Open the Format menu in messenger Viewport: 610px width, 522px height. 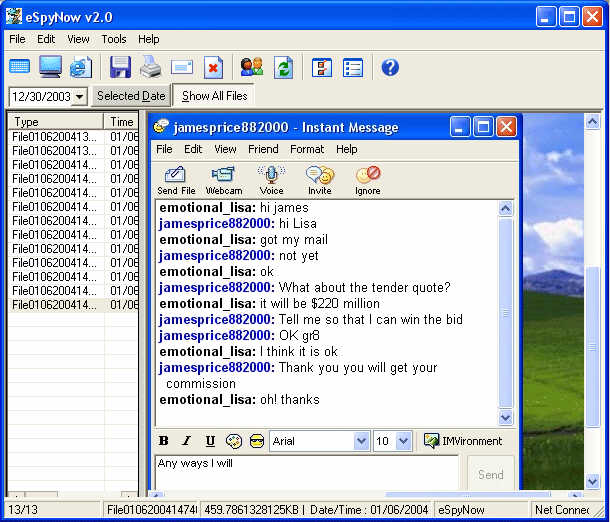tap(307, 149)
